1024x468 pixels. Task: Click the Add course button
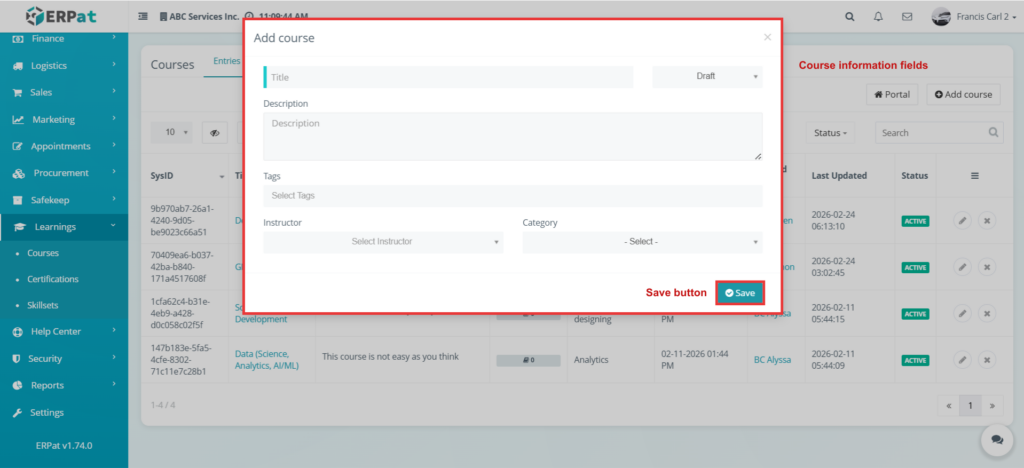coord(963,95)
